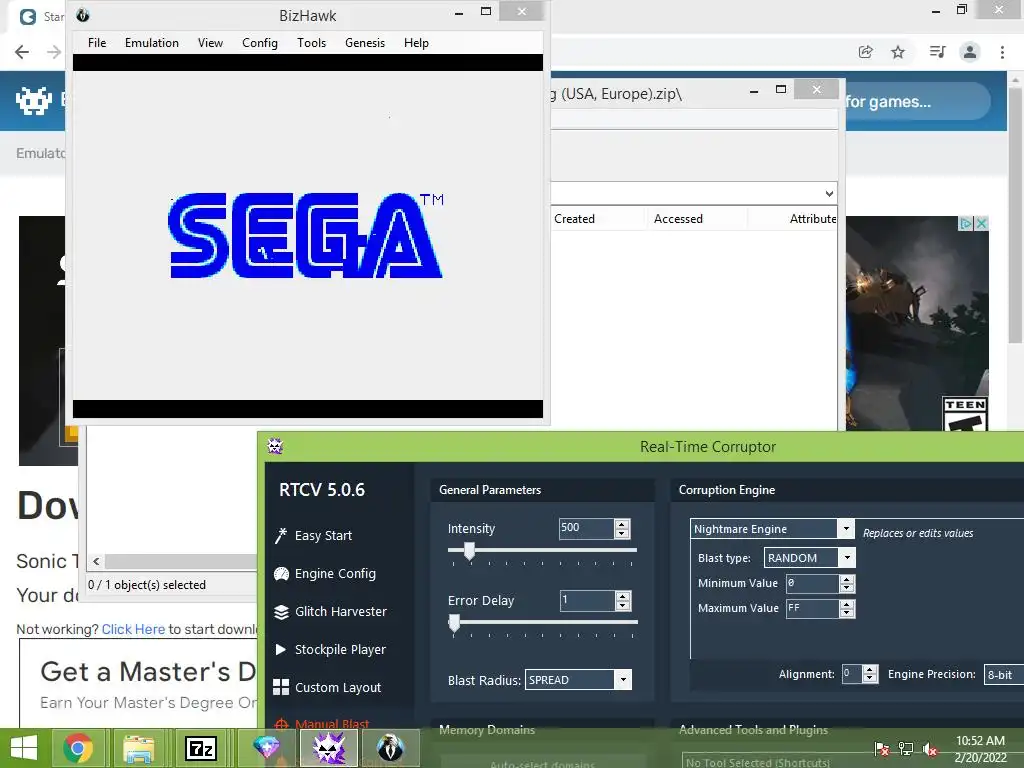Open the Genesis menu in BizHawk

365,43
